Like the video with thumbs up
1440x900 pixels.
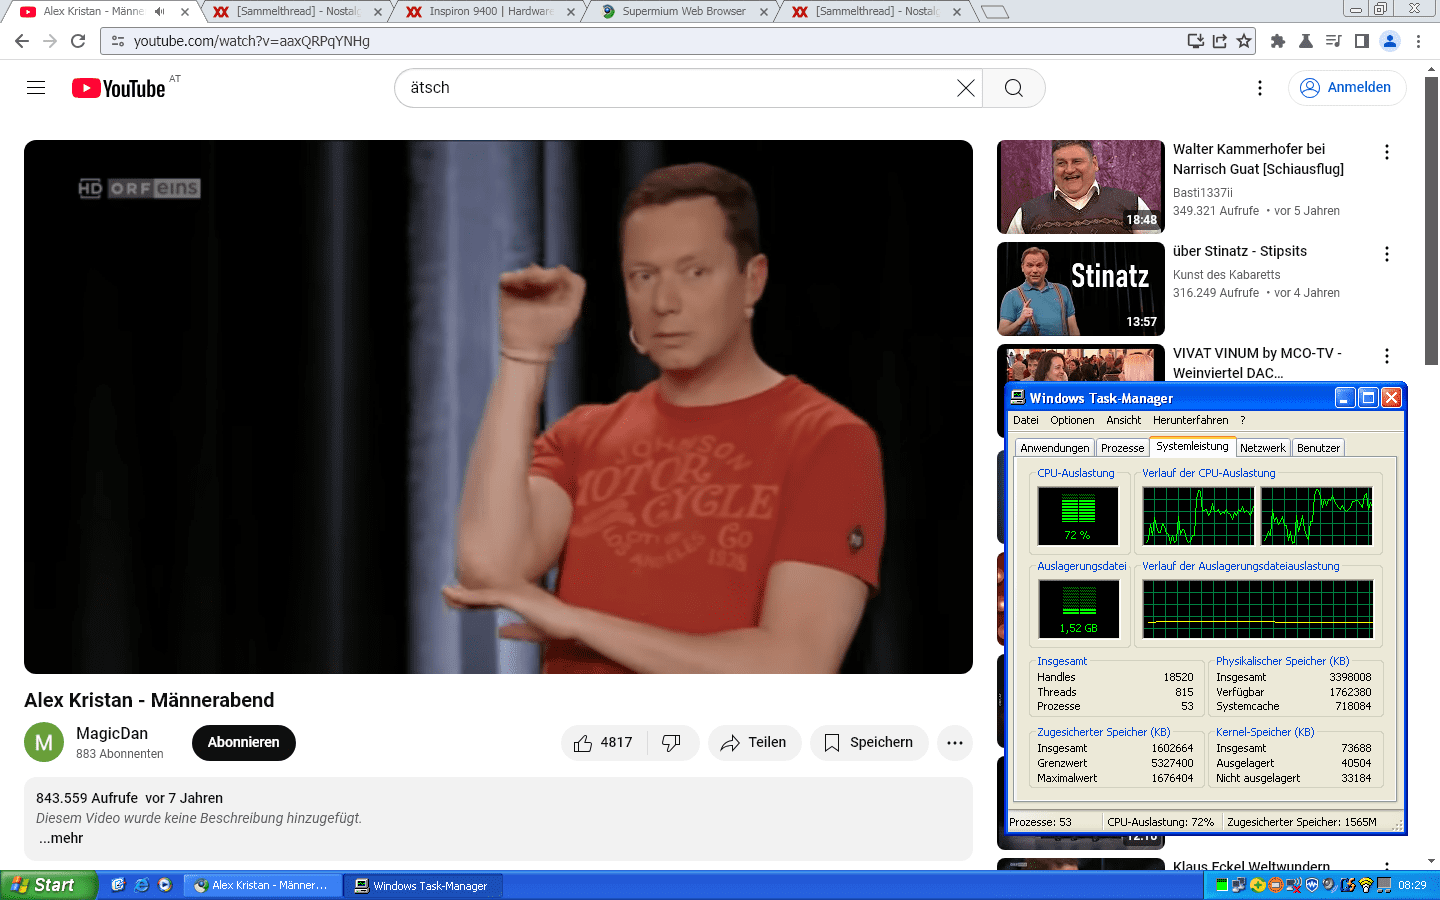pyautogui.click(x=604, y=743)
